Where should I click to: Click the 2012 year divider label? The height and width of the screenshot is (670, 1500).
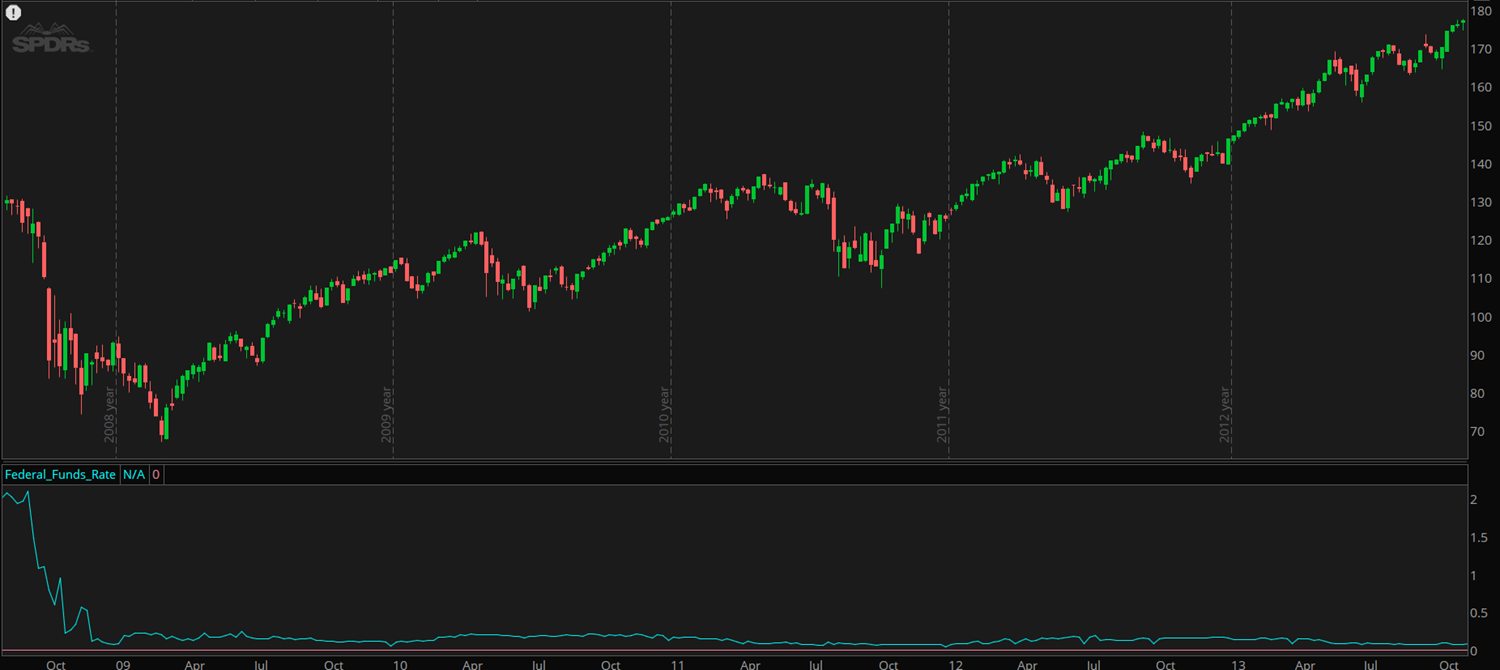click(x=1225, y=415)
